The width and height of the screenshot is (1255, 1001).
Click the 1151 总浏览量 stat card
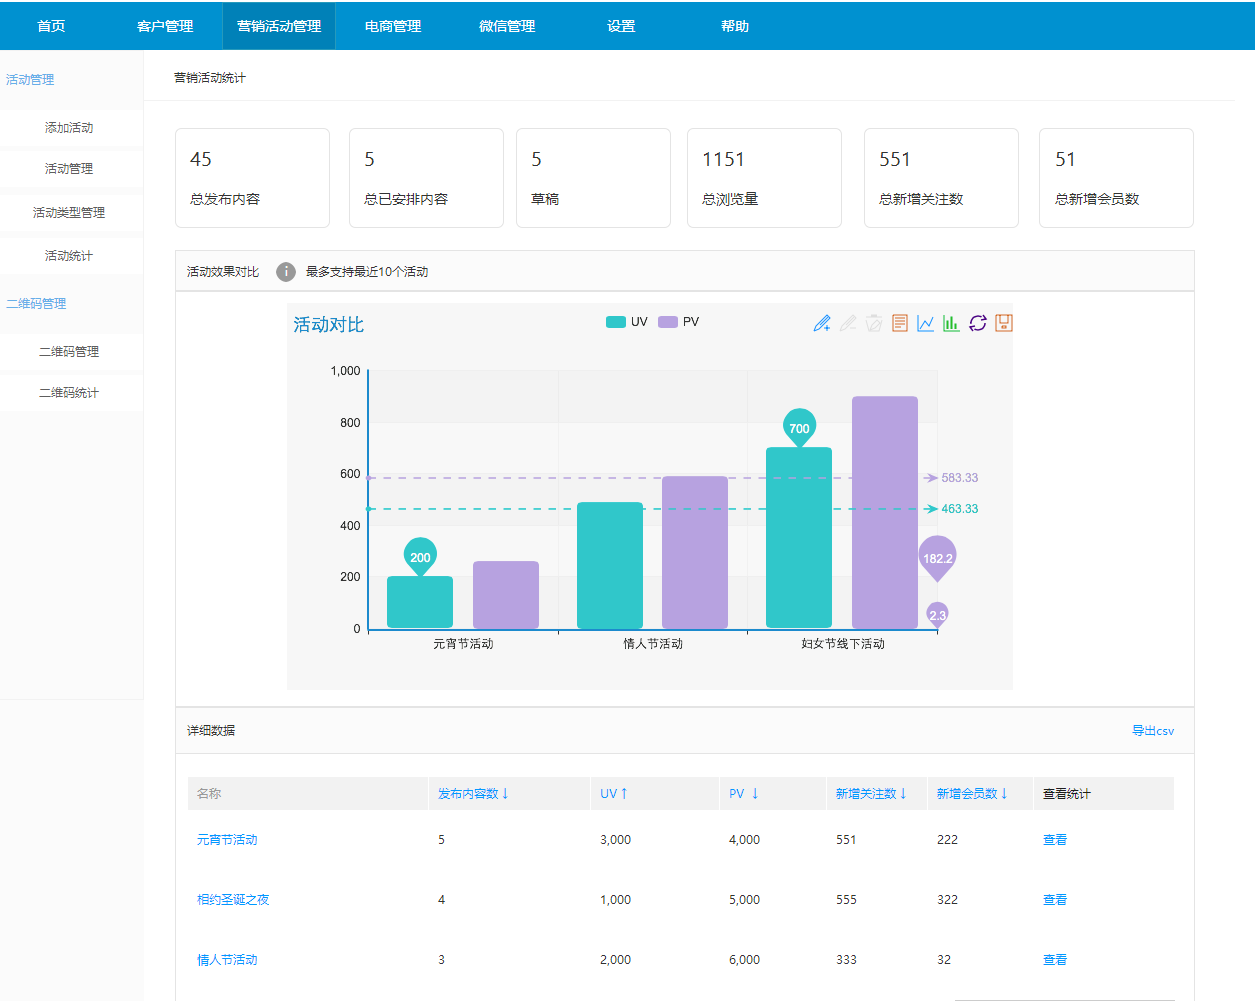[764, 178]
